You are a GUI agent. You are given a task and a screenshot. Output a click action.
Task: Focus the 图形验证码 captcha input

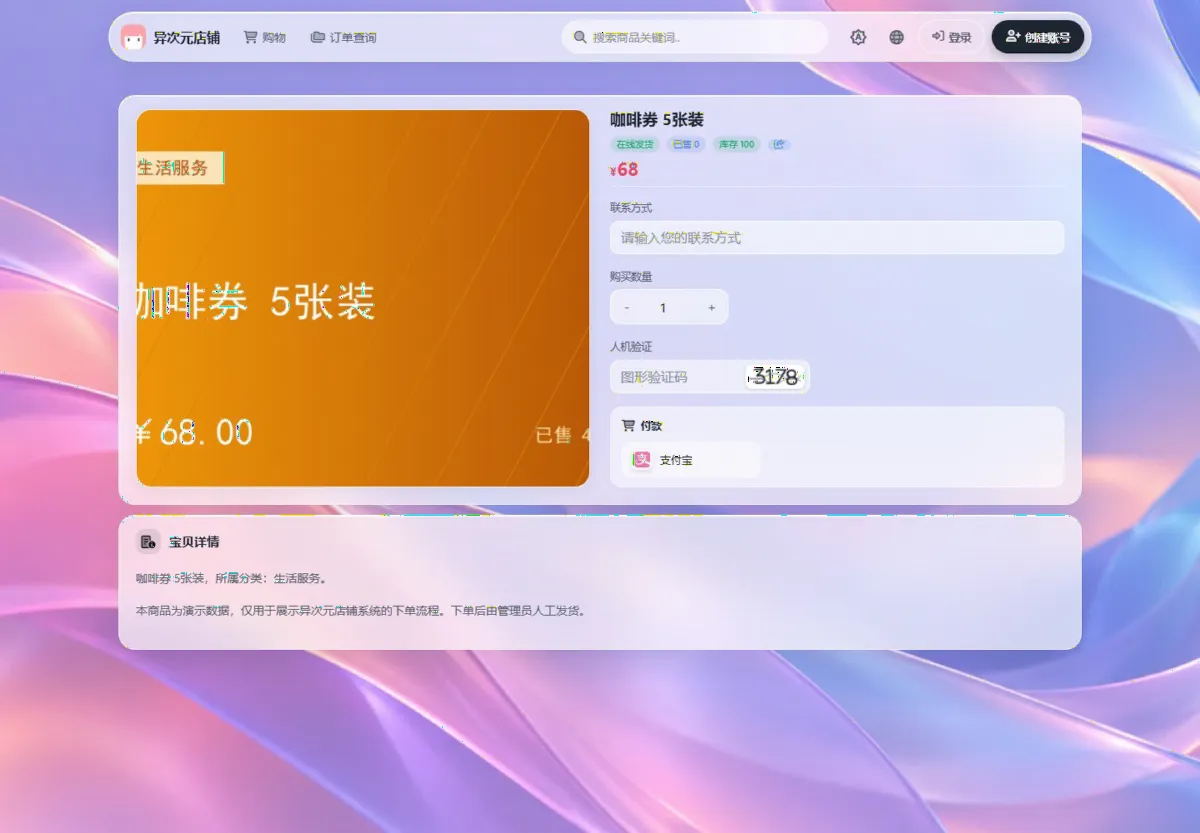[x=677, y=377]
